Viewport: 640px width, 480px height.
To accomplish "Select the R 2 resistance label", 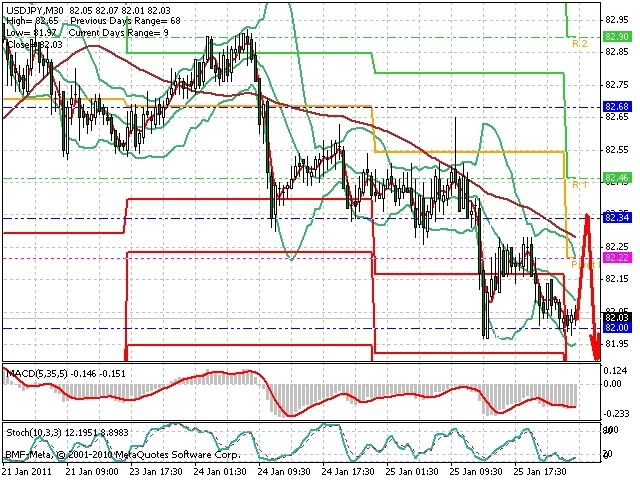I will (x=580, y=44).
